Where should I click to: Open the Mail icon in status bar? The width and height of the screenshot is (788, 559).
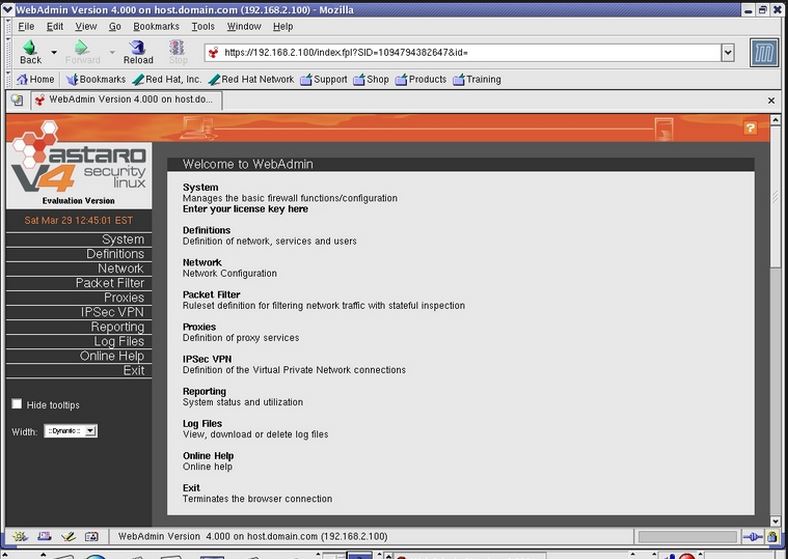[x=43, y=537]
